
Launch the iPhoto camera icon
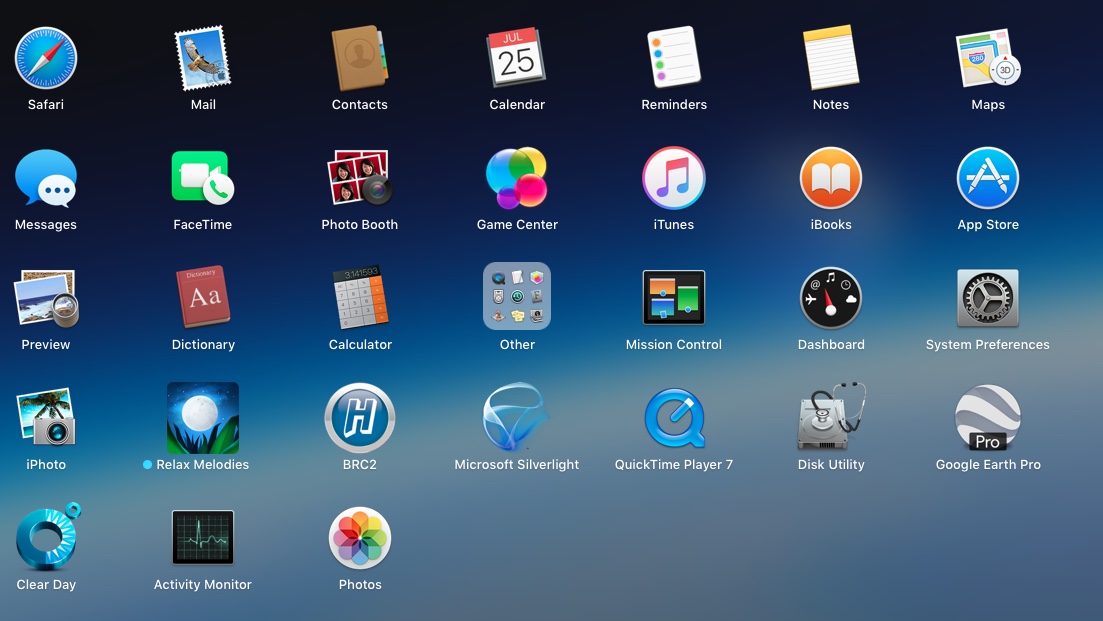pyautogui.click(x=46, y=418)
